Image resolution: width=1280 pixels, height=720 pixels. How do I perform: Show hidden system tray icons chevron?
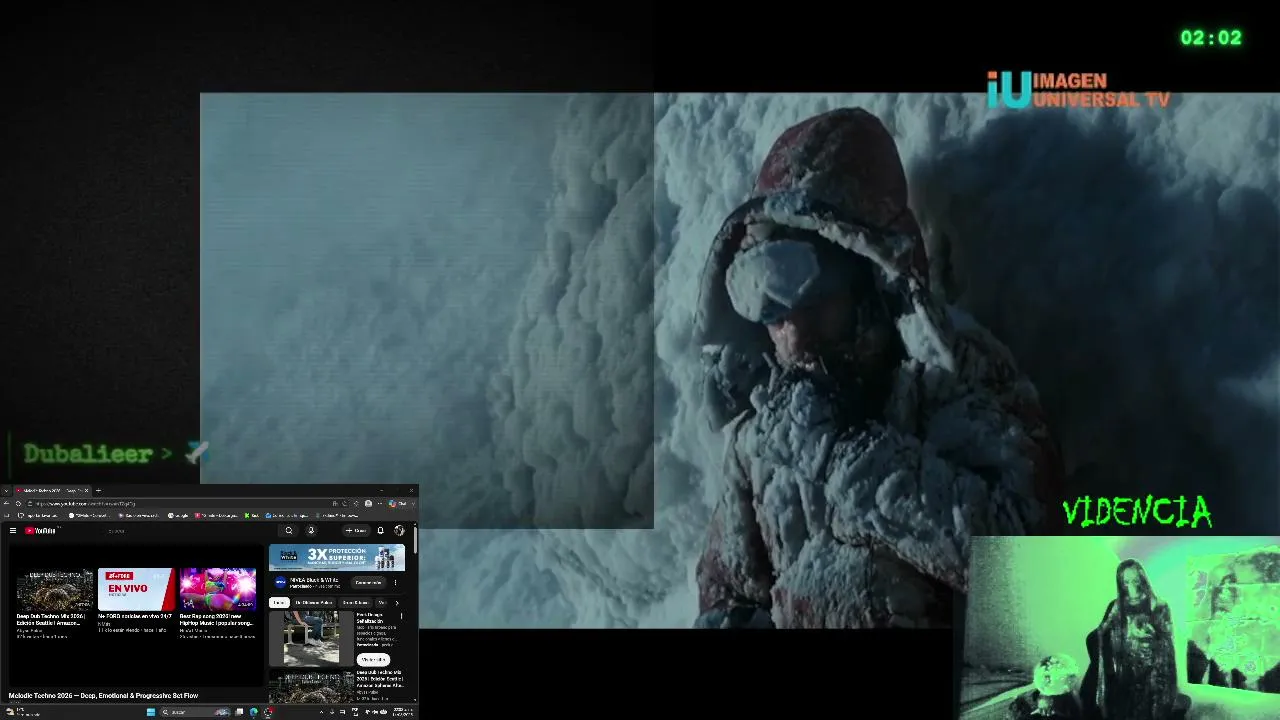321,712
